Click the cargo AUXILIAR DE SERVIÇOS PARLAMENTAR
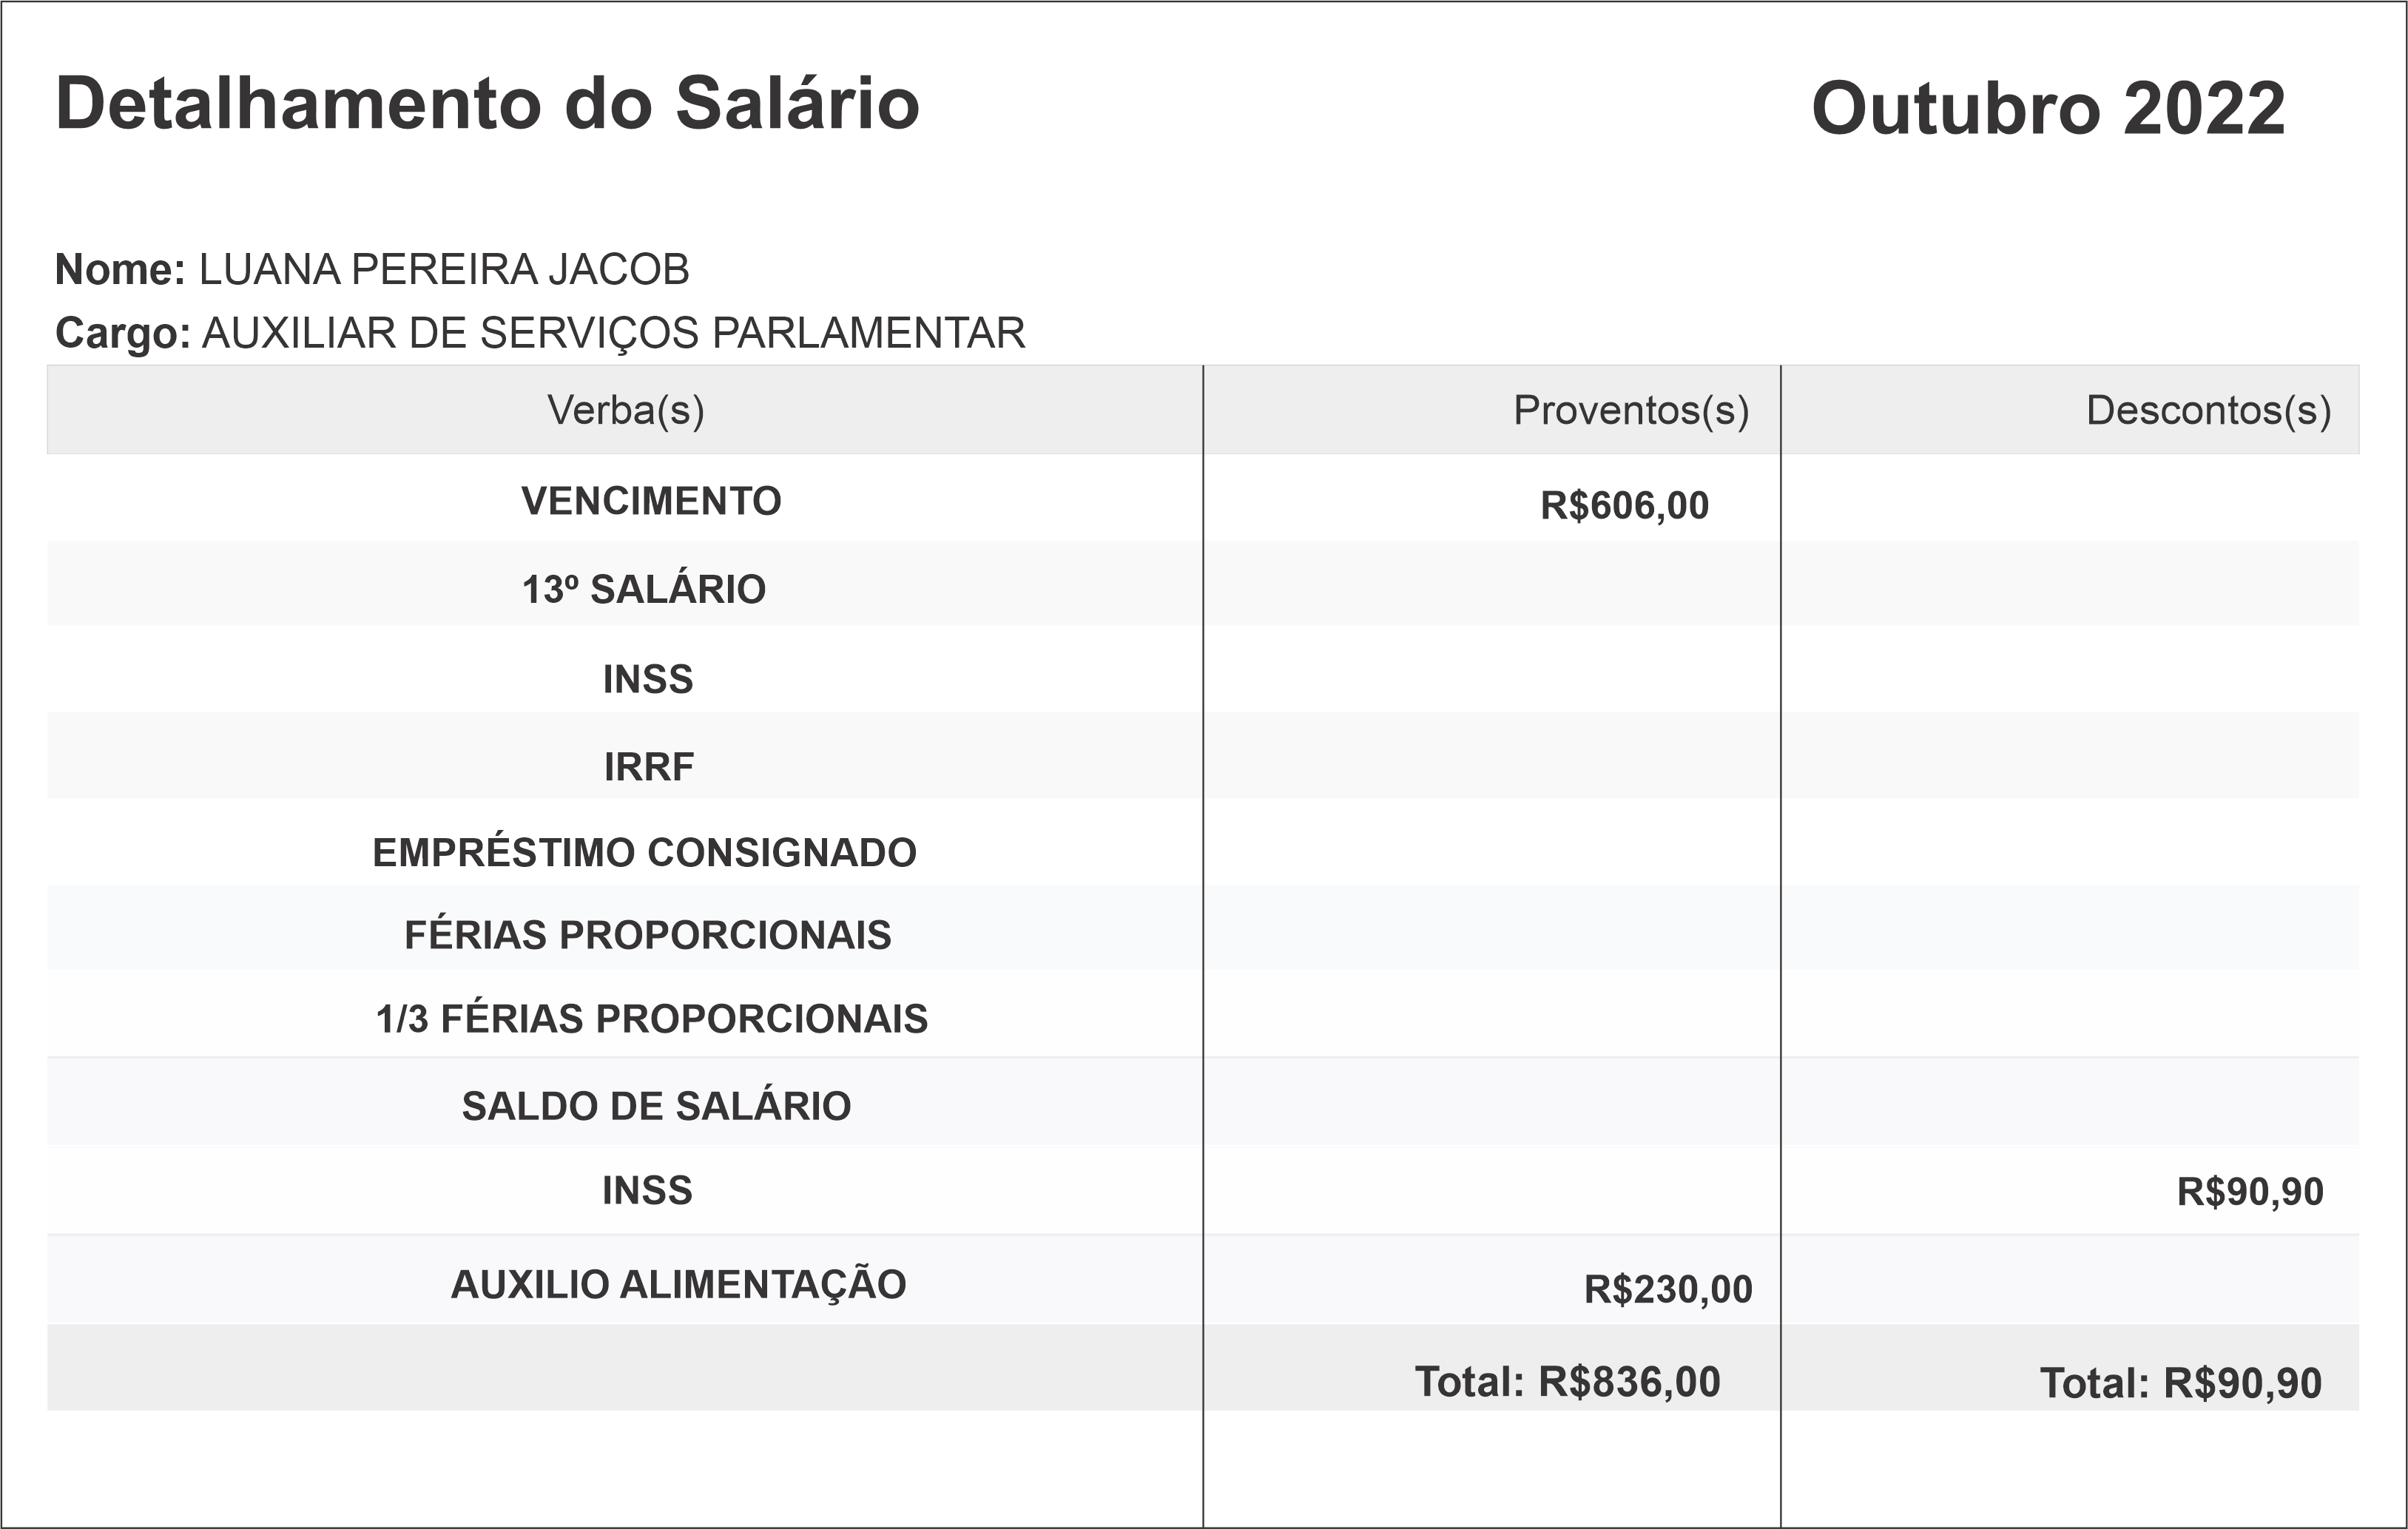2408x1529 pixels. [613, 333]
